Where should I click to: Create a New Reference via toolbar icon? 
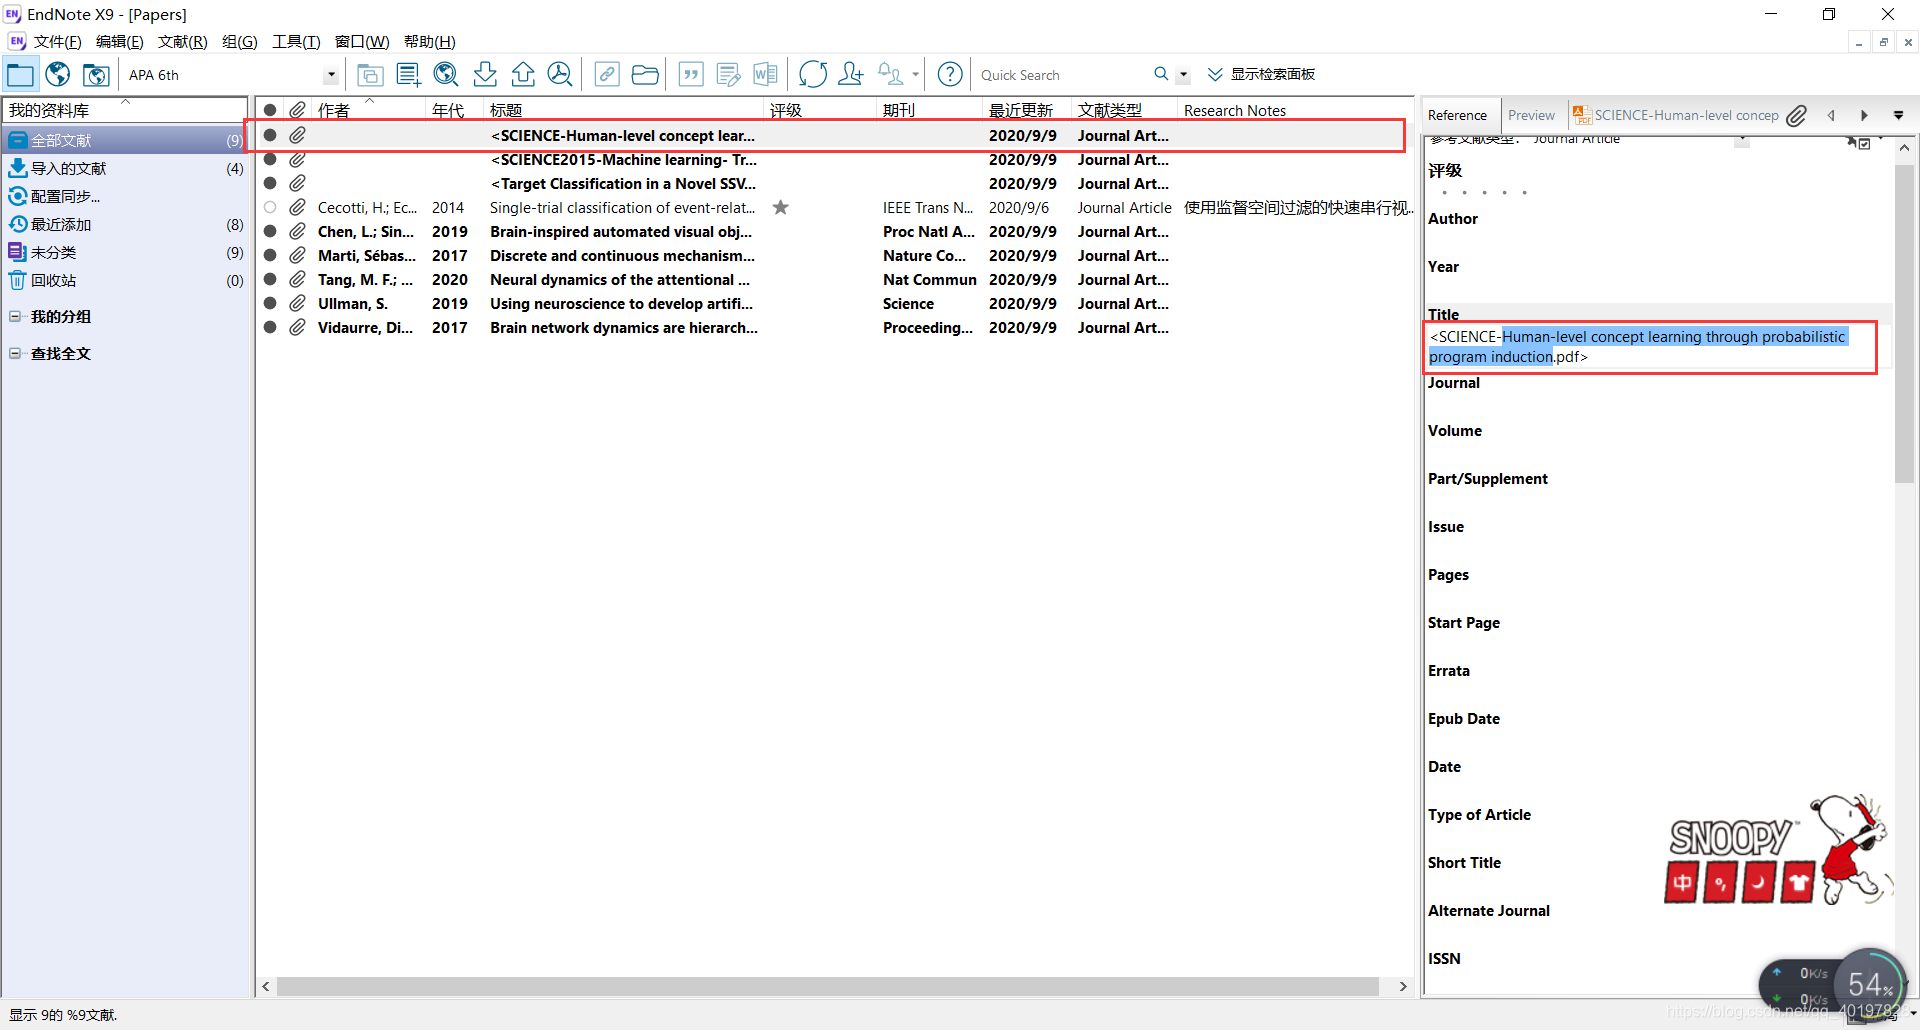(408, 74)
